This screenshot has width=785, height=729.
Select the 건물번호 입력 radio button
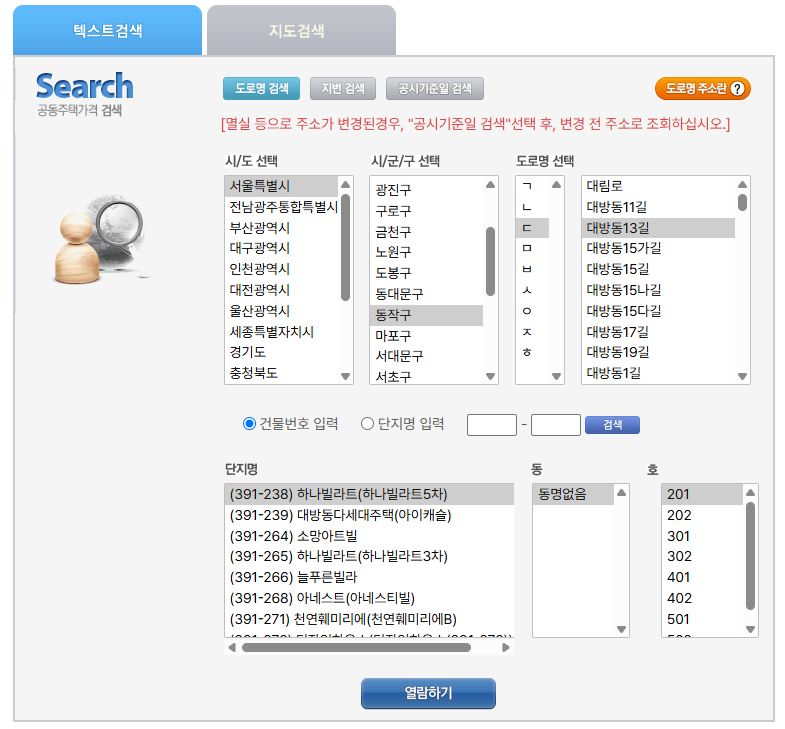(x=249, y=424)
